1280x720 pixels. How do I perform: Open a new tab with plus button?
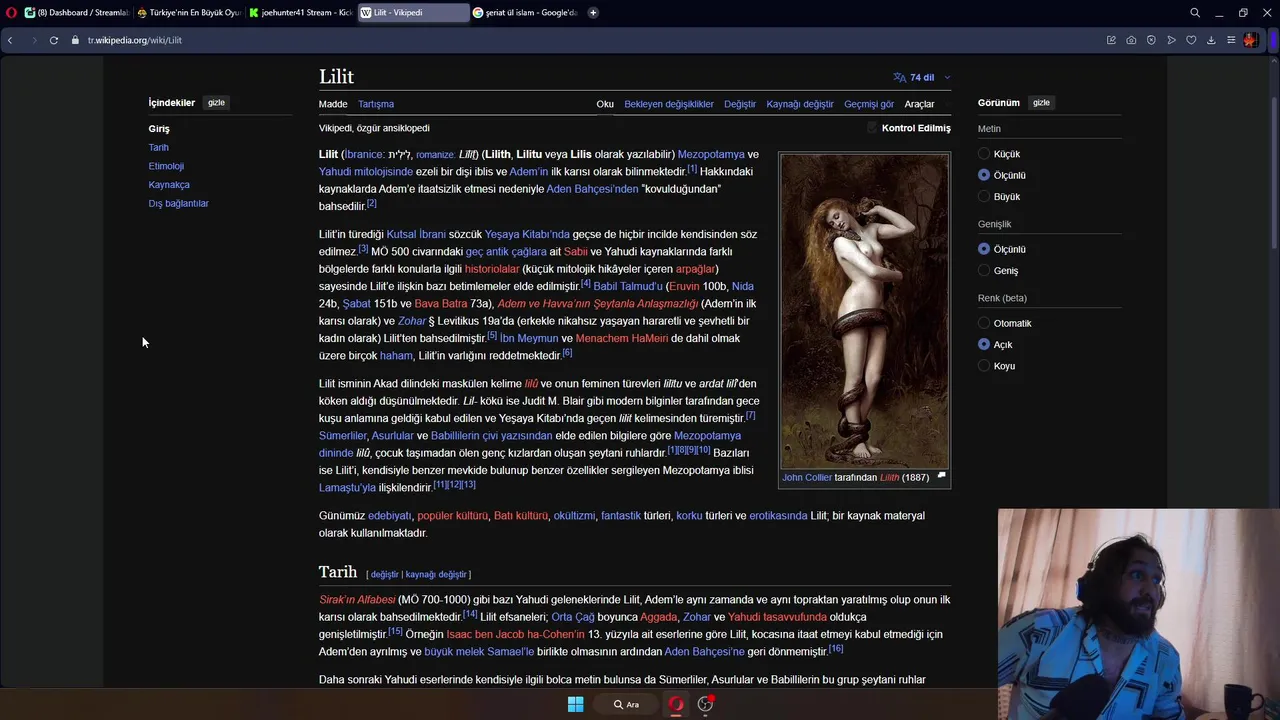(593, 13)
